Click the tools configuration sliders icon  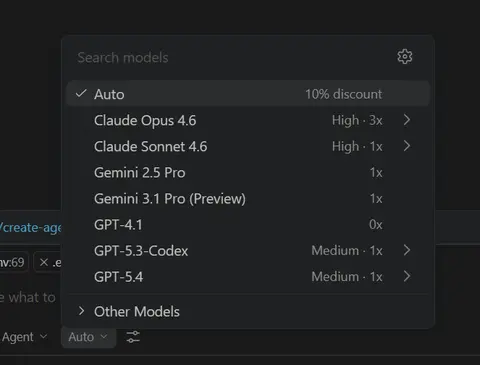pos(133,337)
